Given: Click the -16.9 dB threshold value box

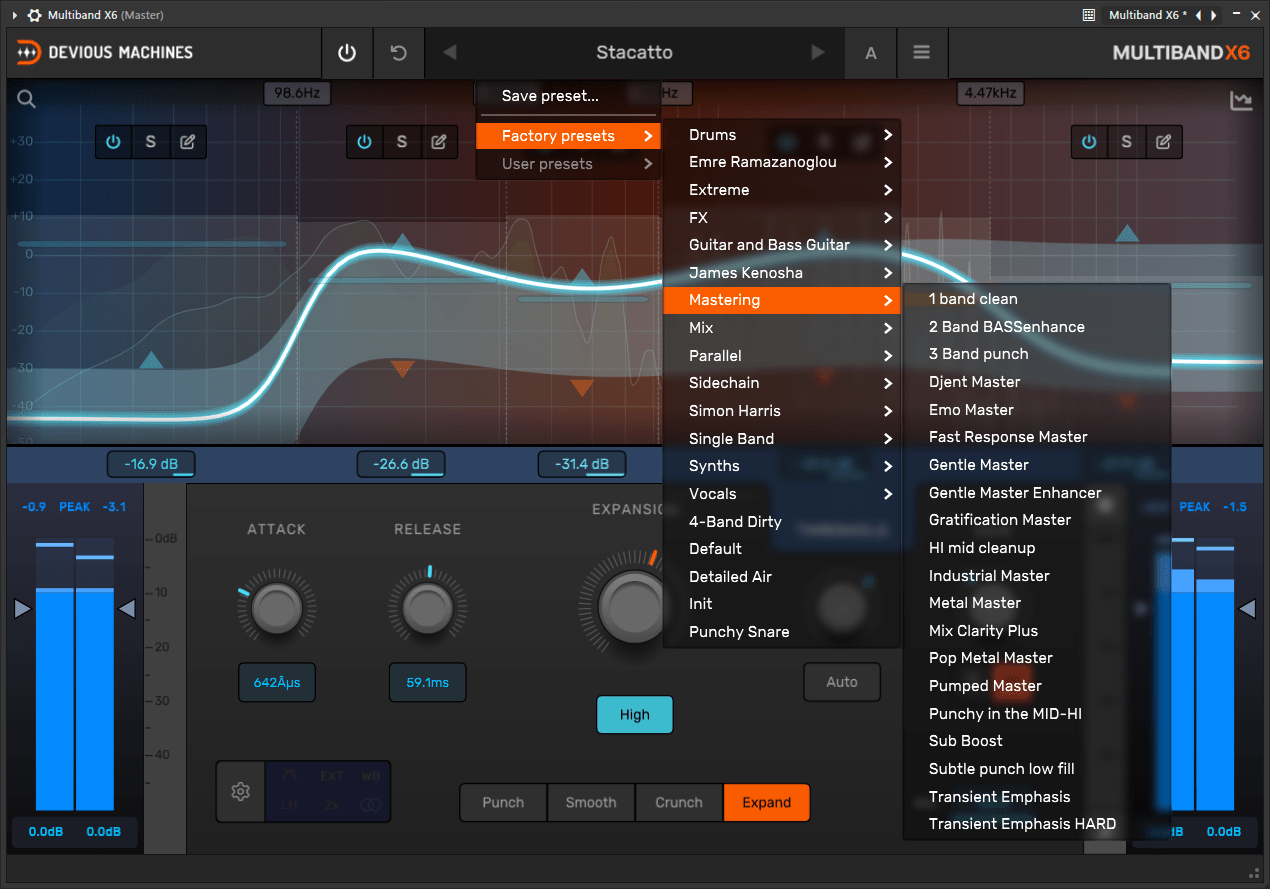Looking at the screenshot, I should tap(151, 464).
